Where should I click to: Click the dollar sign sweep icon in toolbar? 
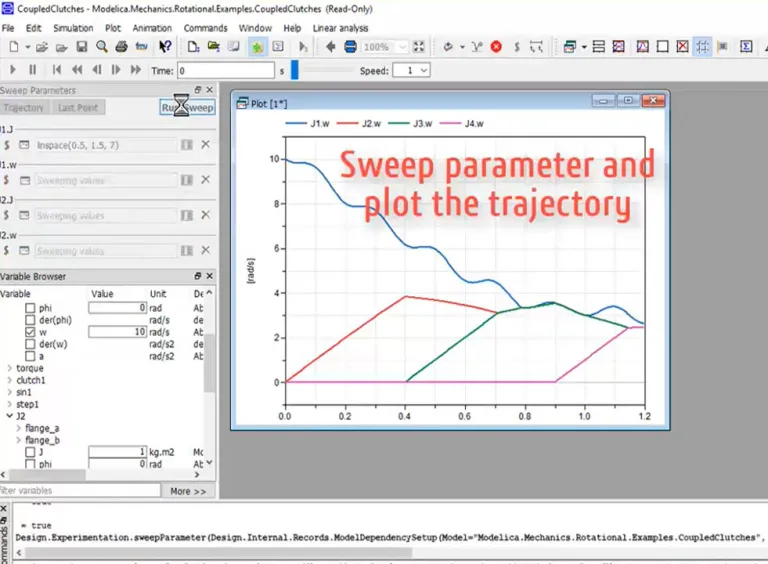point(517,47)
